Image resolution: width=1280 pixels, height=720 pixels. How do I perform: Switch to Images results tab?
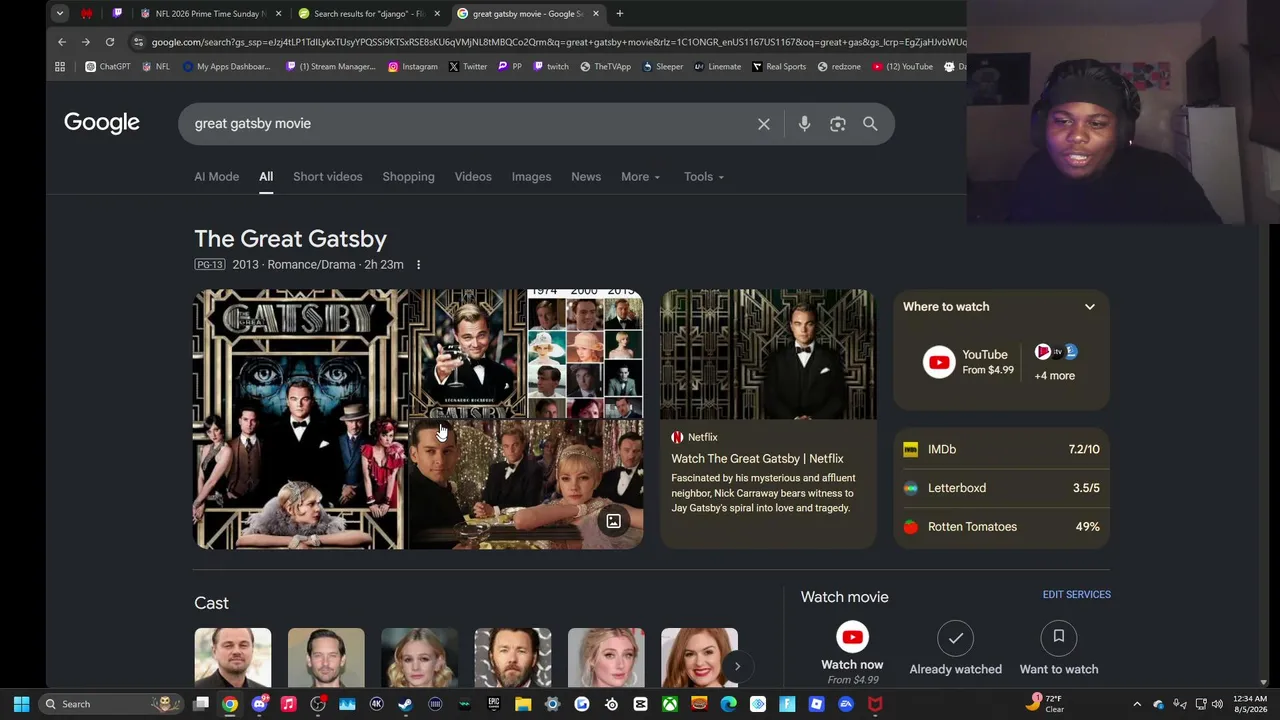[531, 177]
